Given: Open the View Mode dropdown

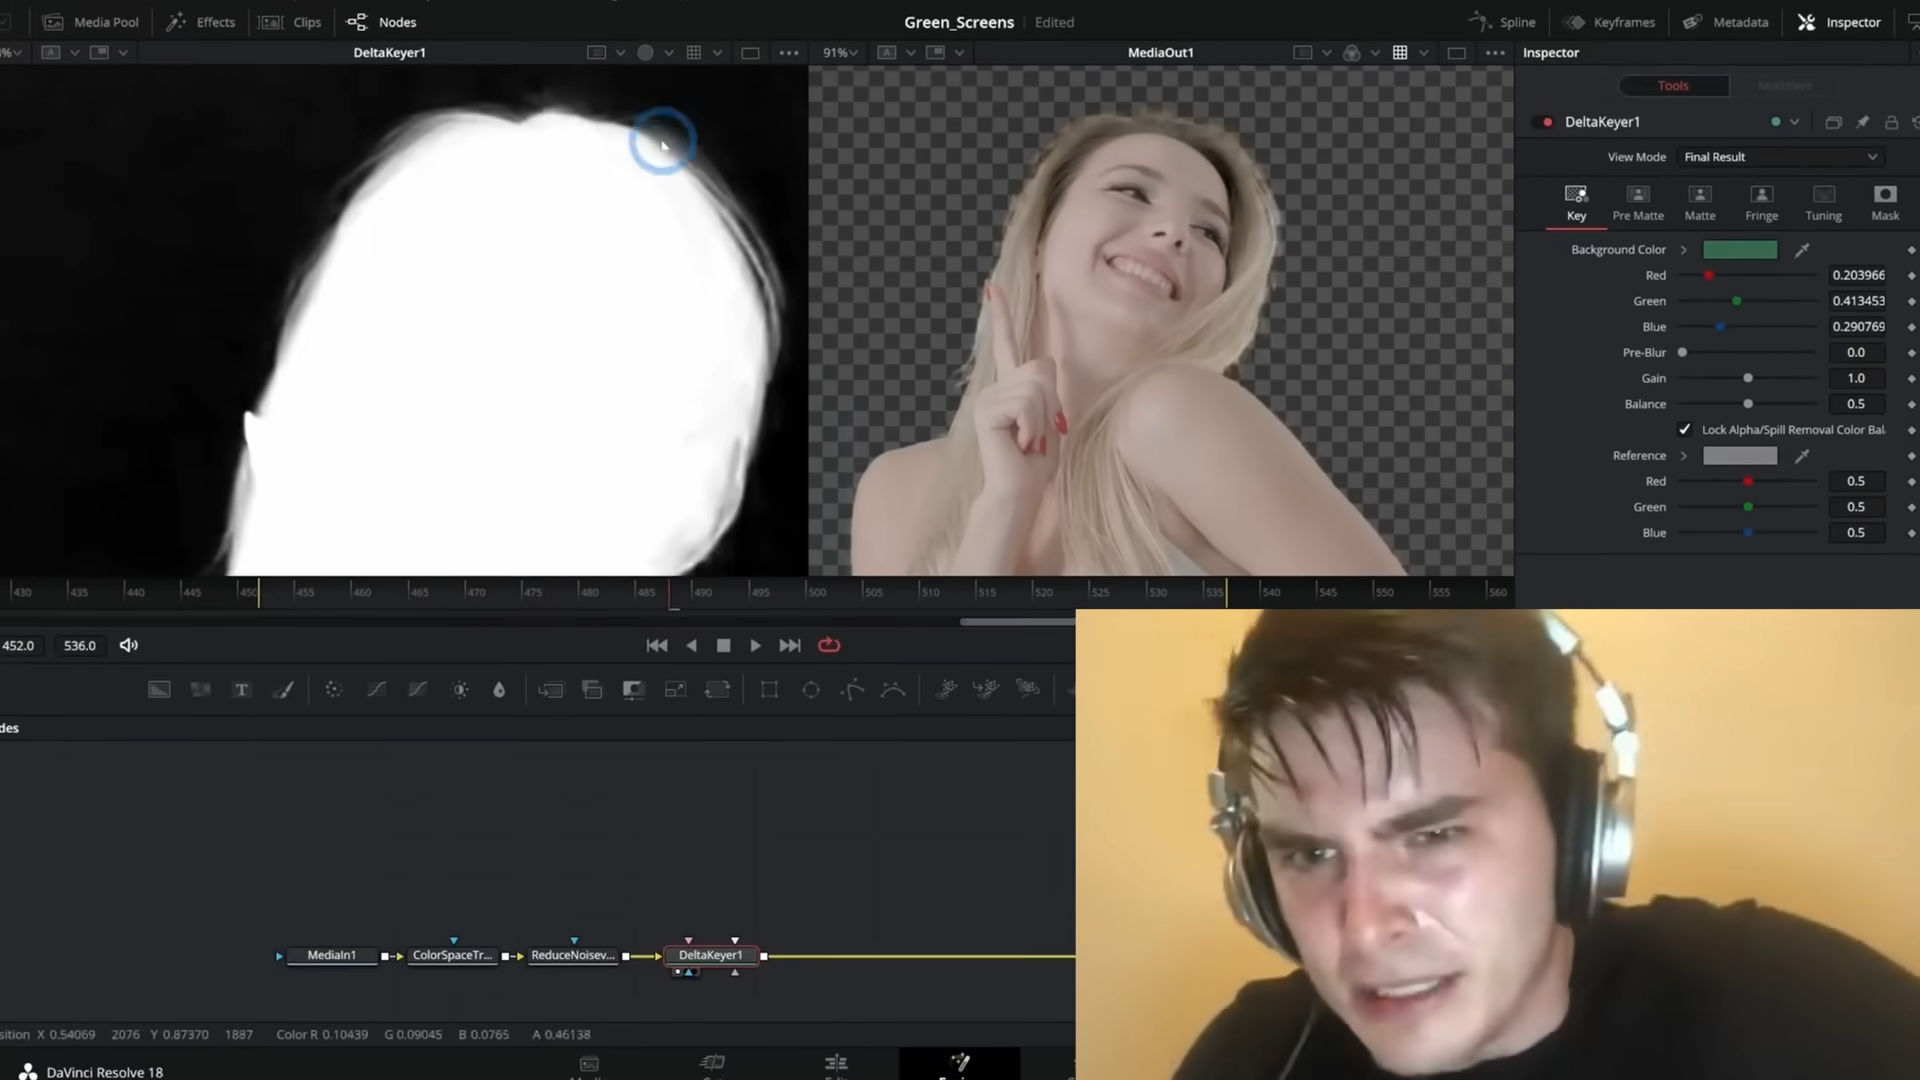Looking at the screenshot, I should pos(1780,157).
